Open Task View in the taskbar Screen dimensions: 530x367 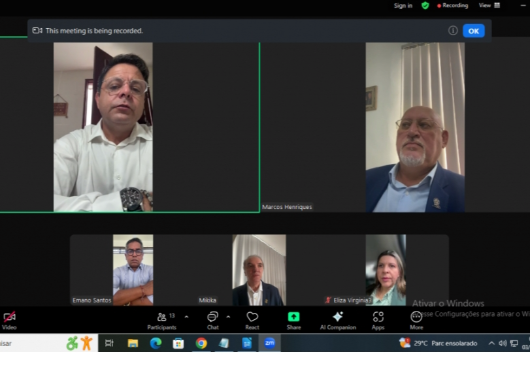click(x=109, y=343)
